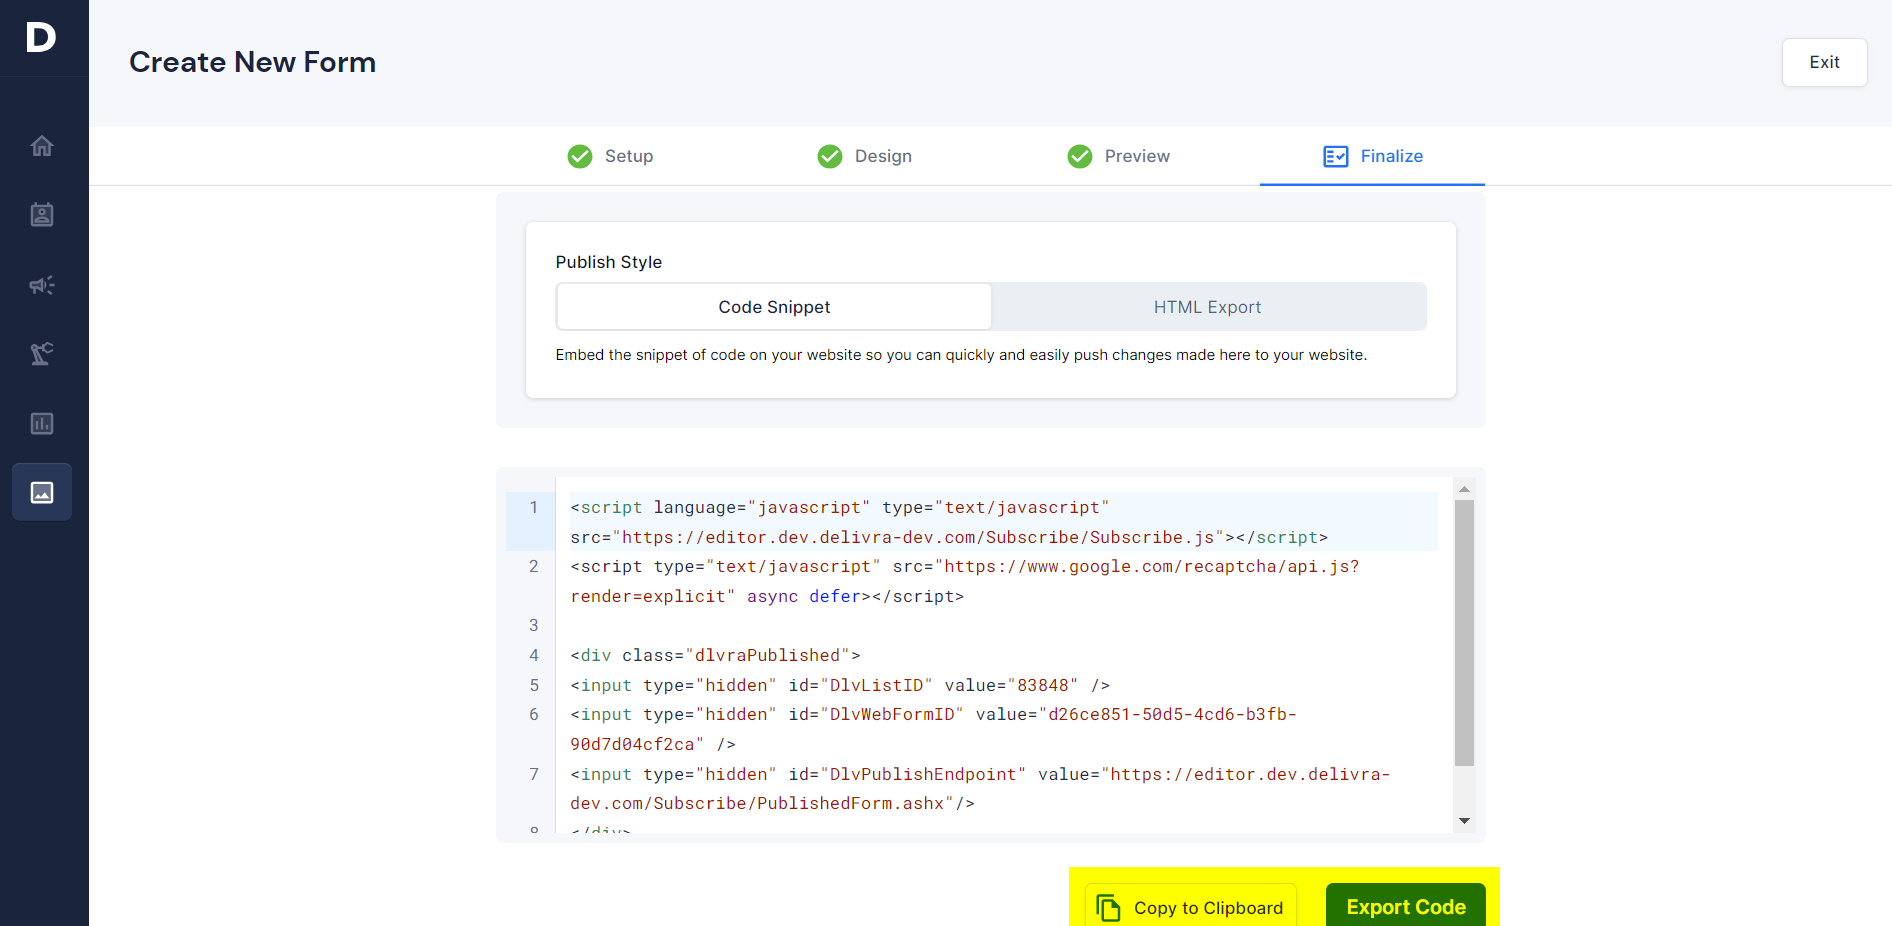Select the Finalize step tab
1892x926 pixels.
pyautogui.click(x=1373, y=156)
